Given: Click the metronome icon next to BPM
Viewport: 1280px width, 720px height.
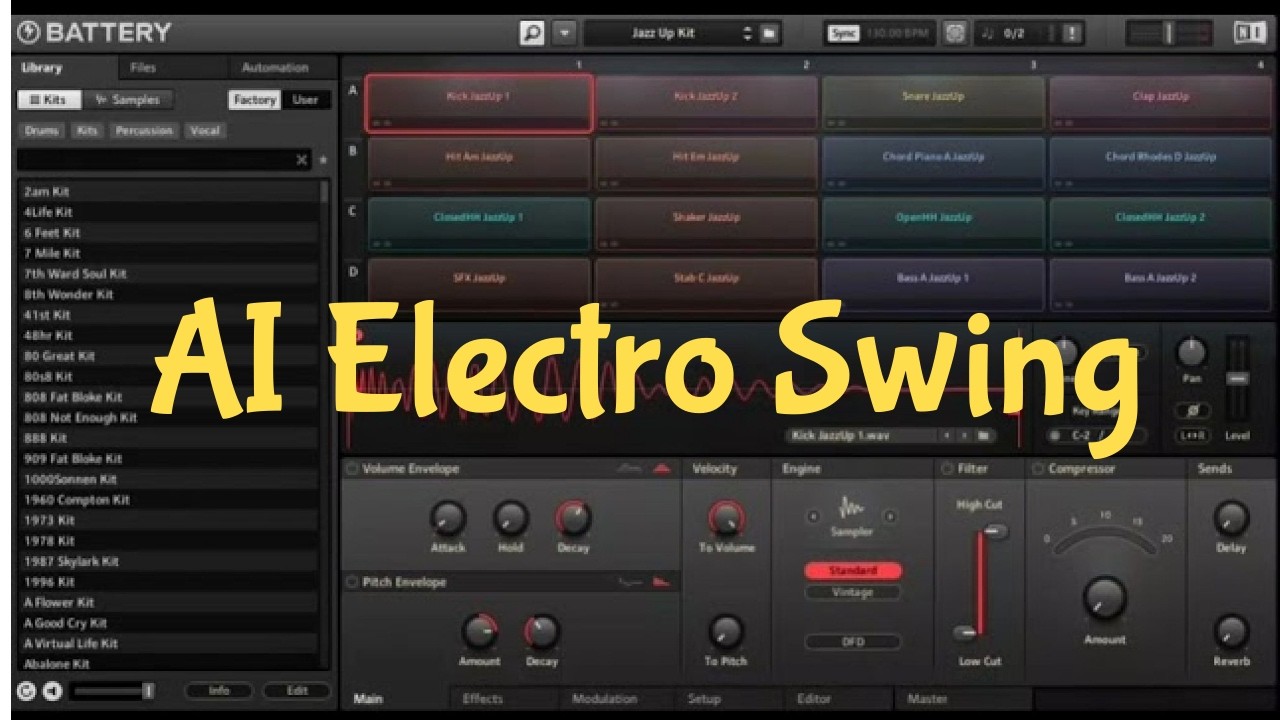Looking at the screenshot, I should click(x=955, y=33).
